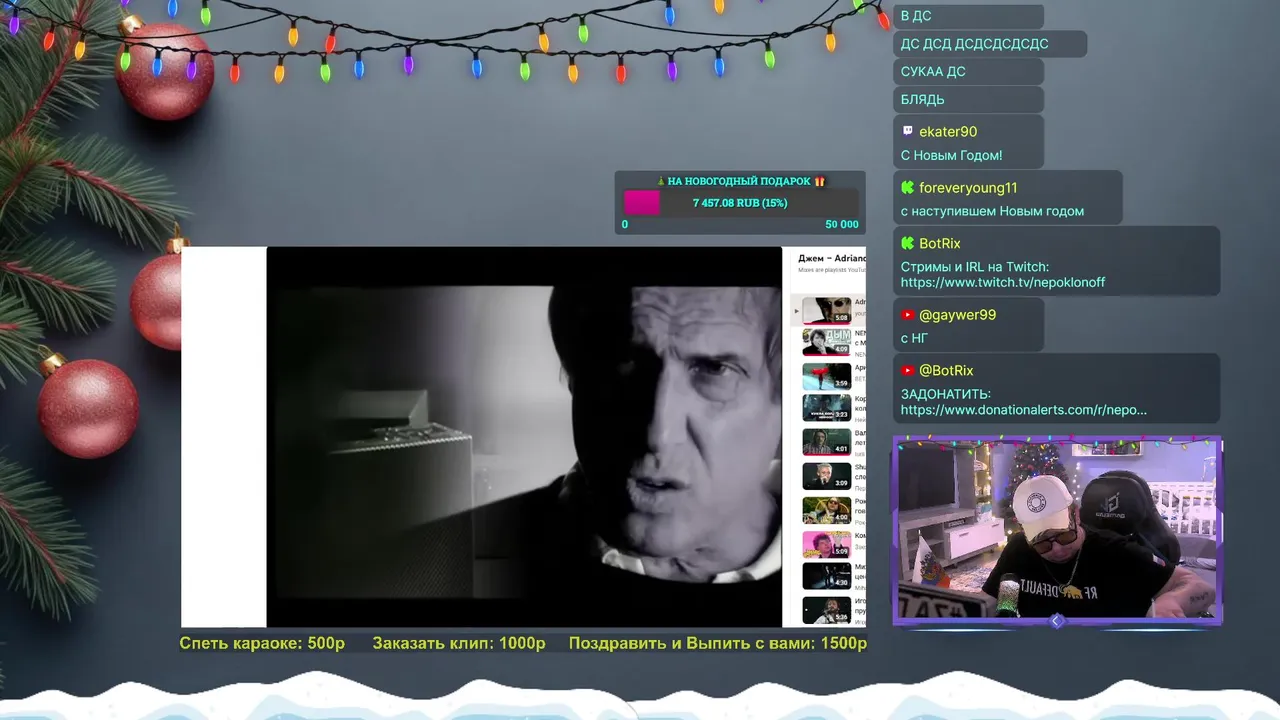Click the Christmas tree emoji on the donation goal
Screen dimensions: 1280x720
click(x=661, y=181)
